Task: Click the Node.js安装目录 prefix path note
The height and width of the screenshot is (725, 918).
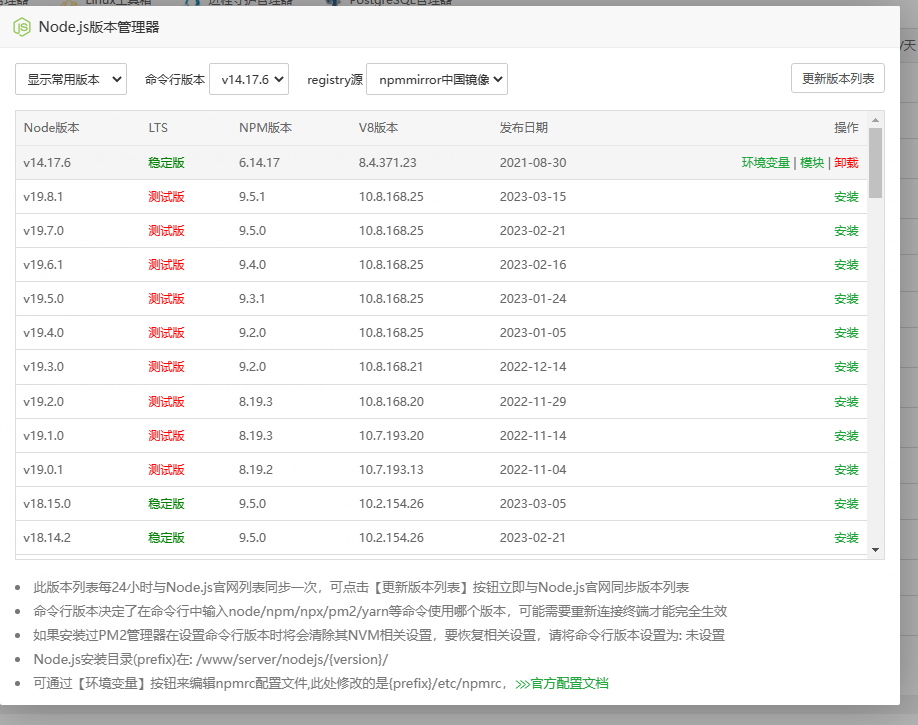Action: [211, 659]
